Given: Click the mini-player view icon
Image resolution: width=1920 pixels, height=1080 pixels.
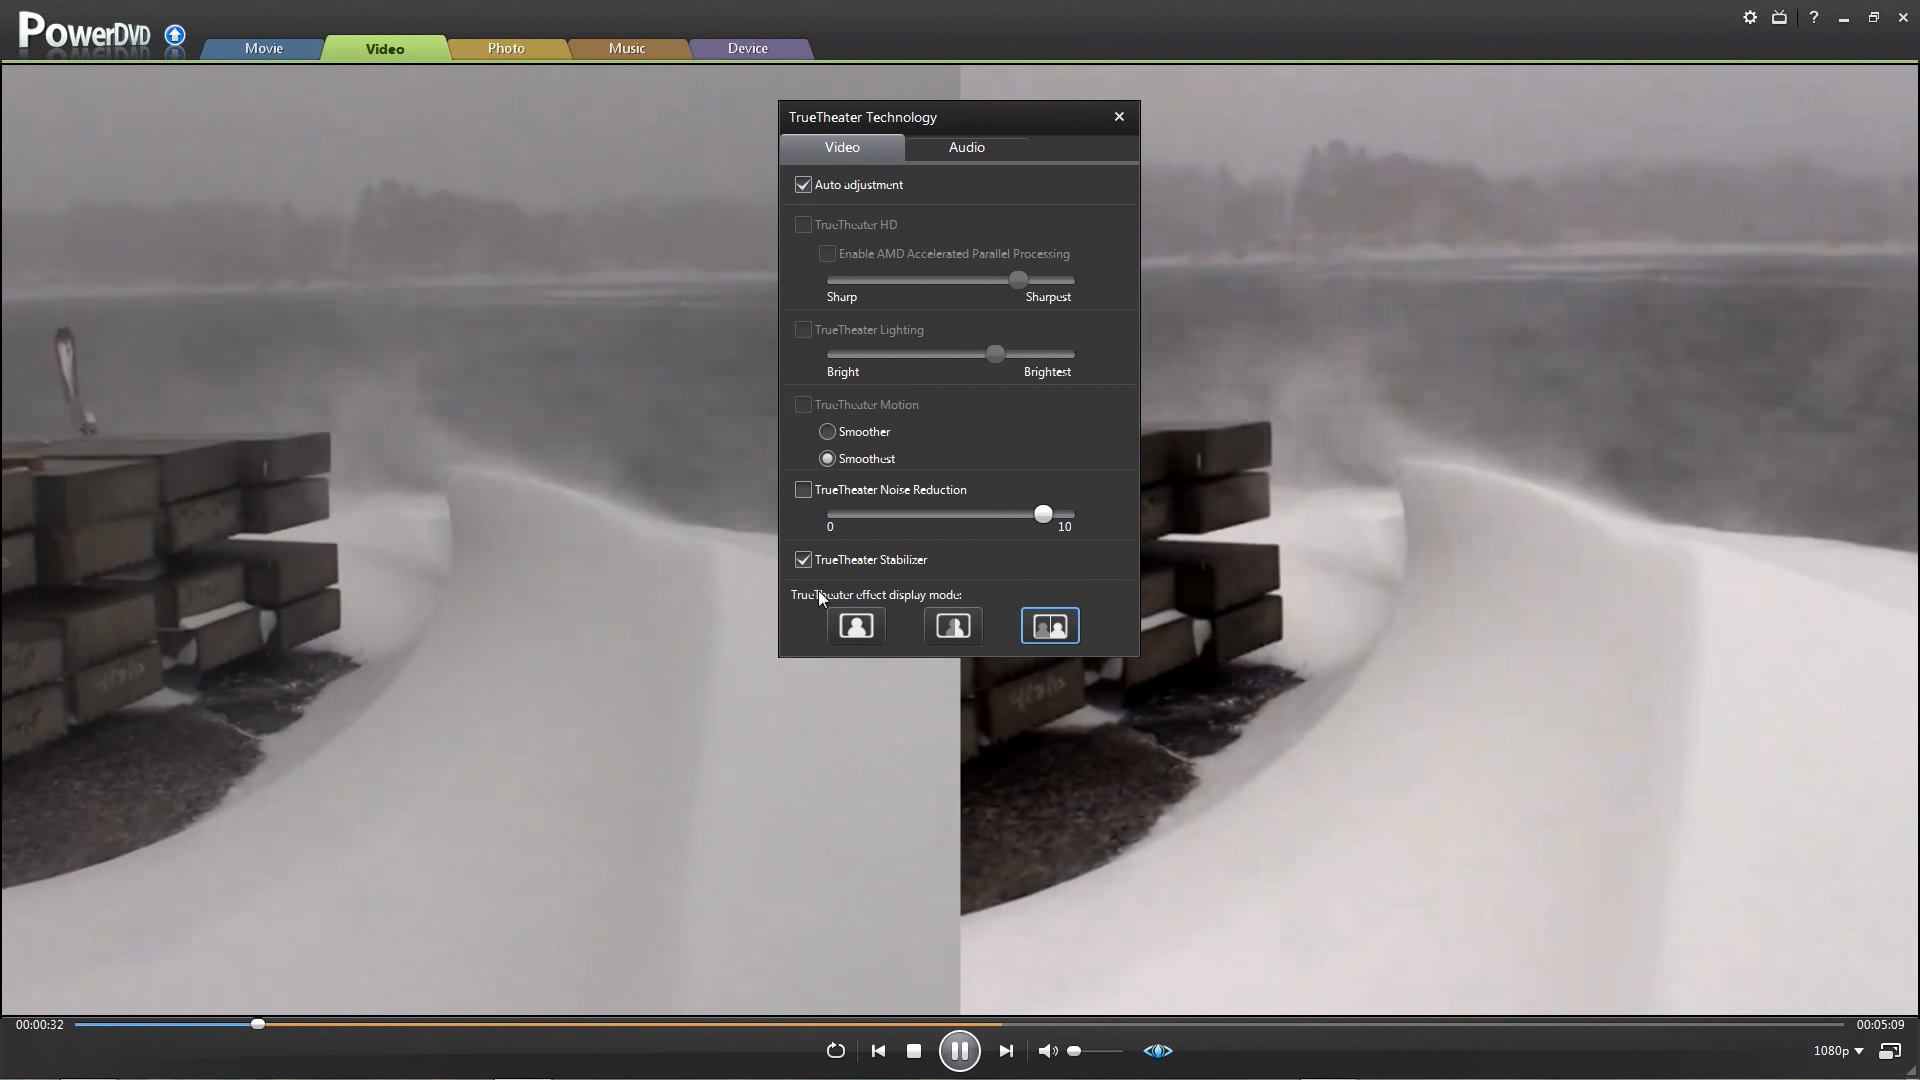Looking at the screenshot, I should coord(1890,1051).
